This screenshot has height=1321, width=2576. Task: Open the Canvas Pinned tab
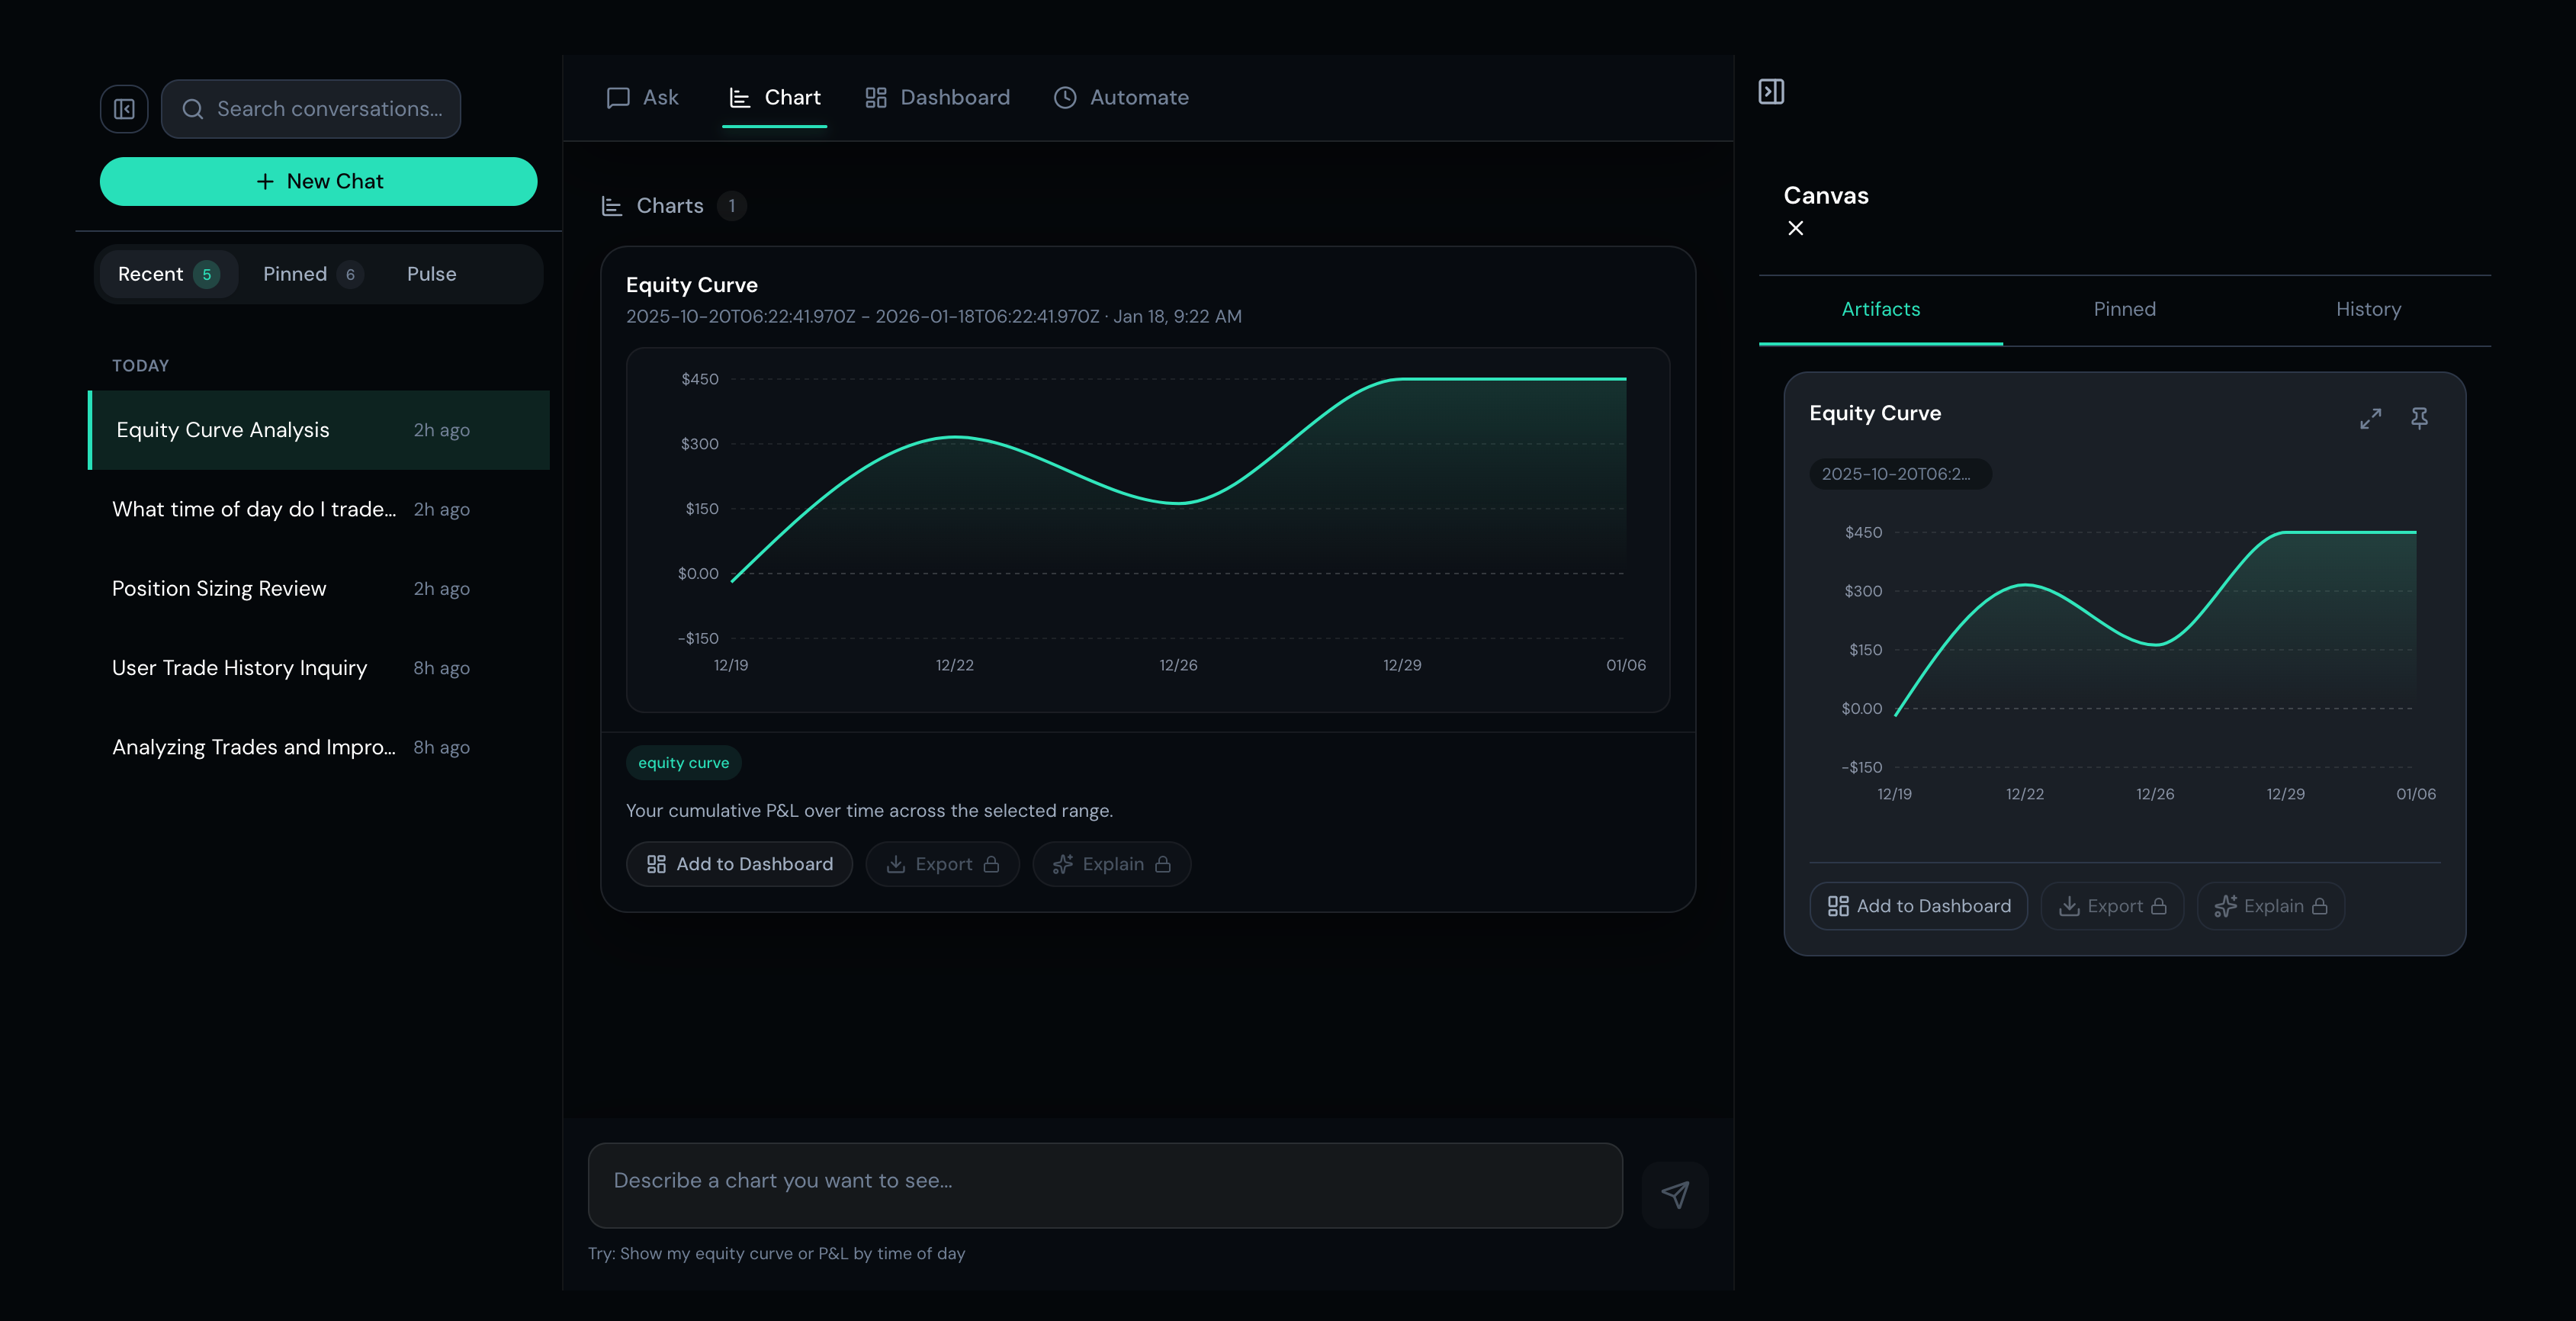tap(2124, 310)
